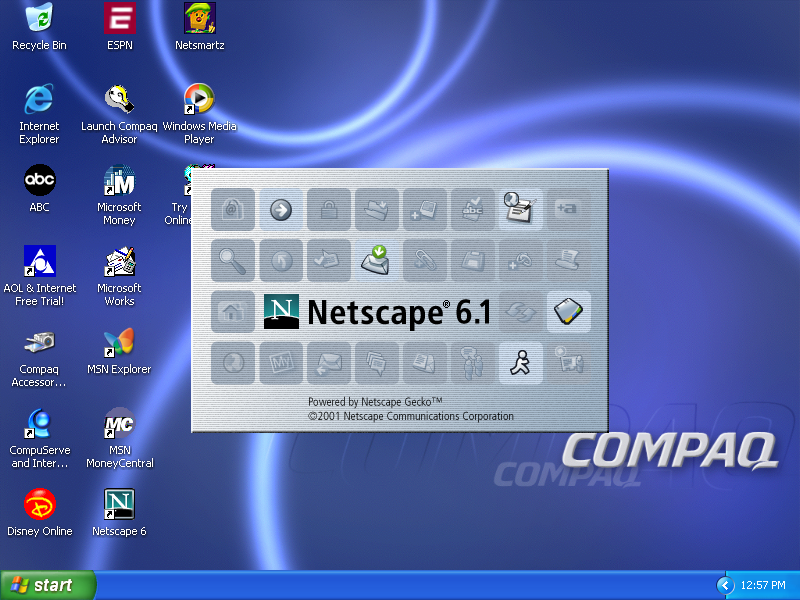Click the 12:57 PM taskbar clock

[x=763, y=585]
